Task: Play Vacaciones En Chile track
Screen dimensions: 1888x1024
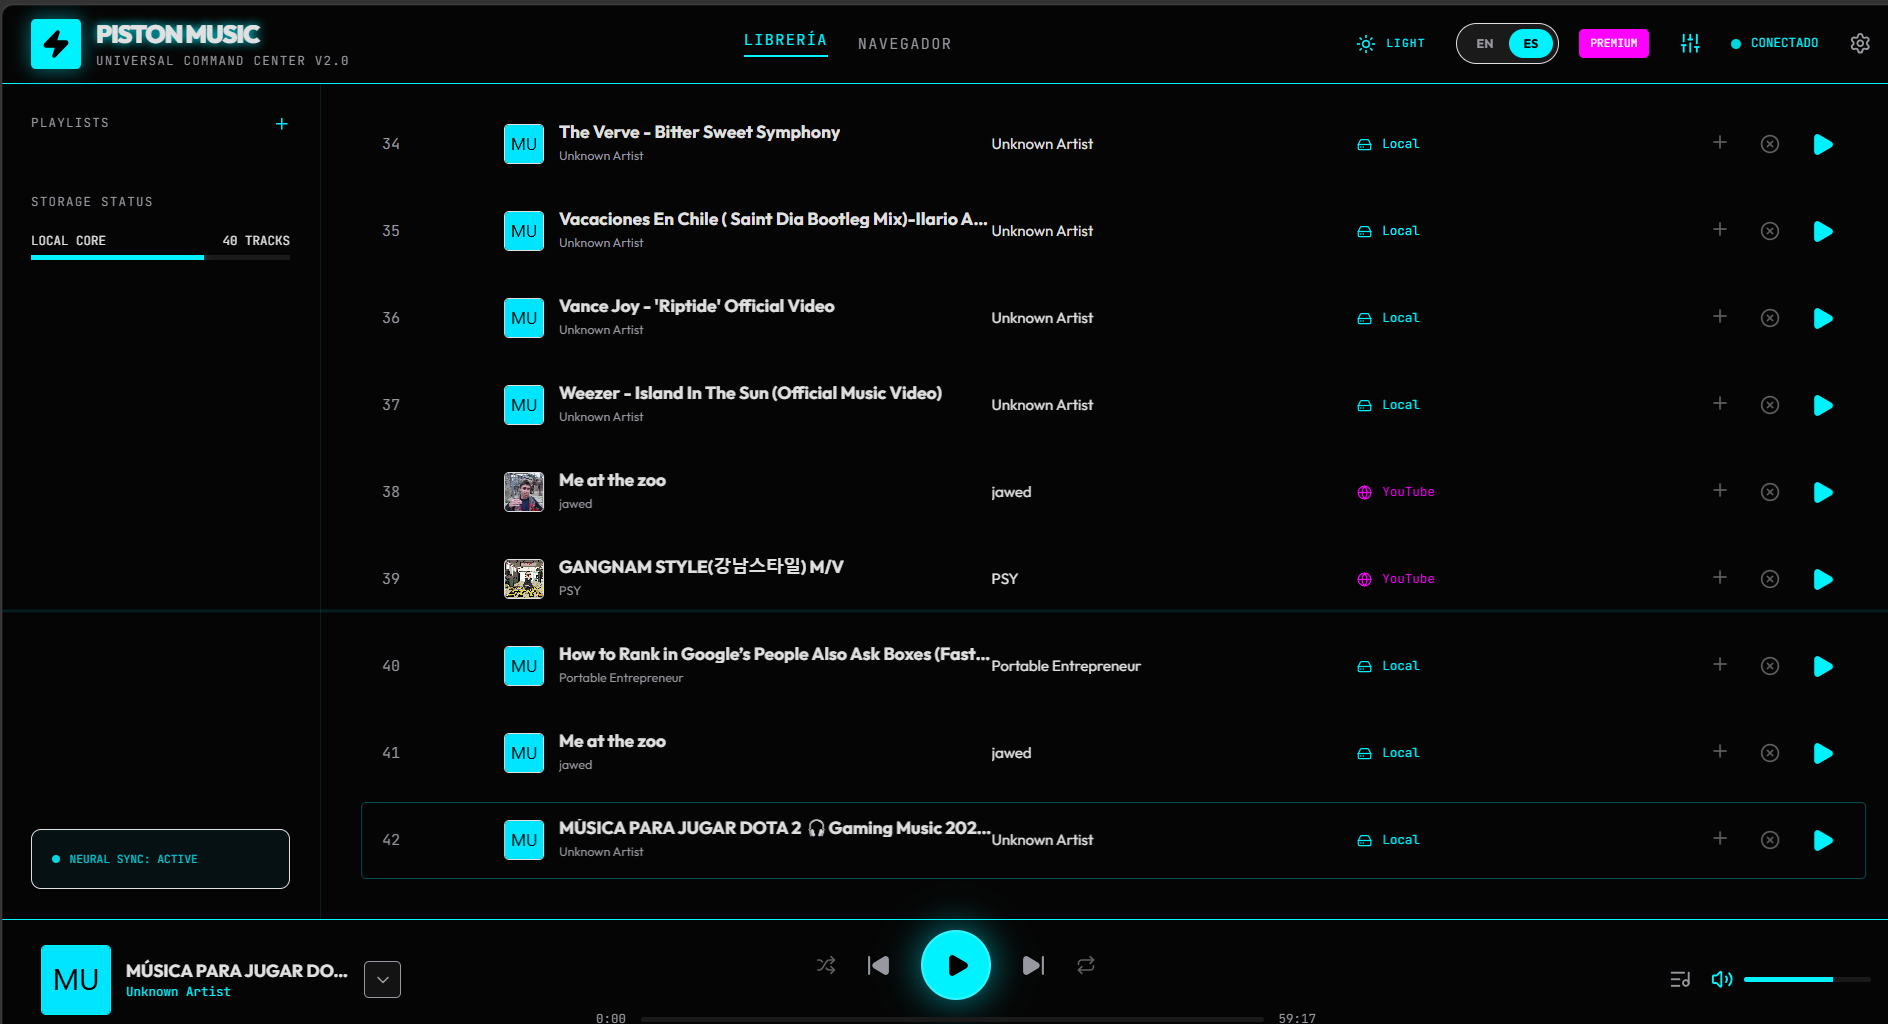Action: [1823, 231]
